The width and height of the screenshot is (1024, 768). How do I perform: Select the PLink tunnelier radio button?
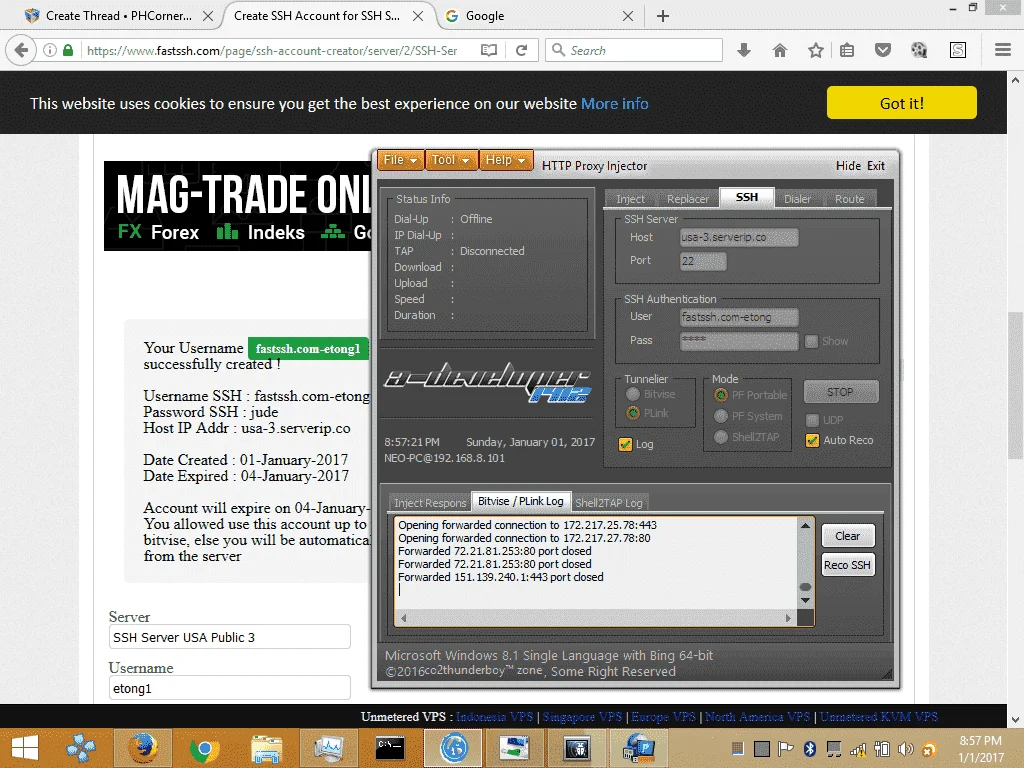(633, 413)
